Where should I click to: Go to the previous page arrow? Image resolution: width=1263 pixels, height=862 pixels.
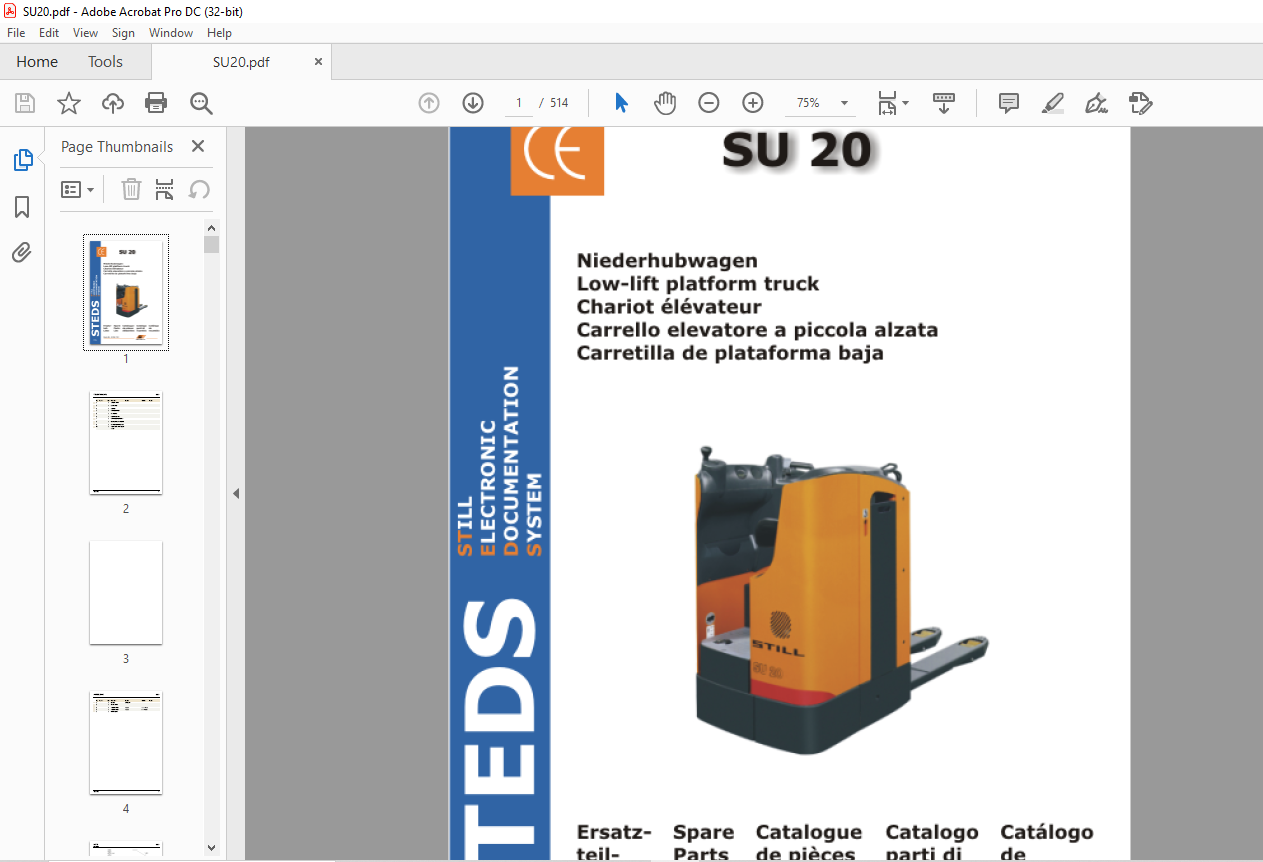pyautogui.click(x=429, y=103)
